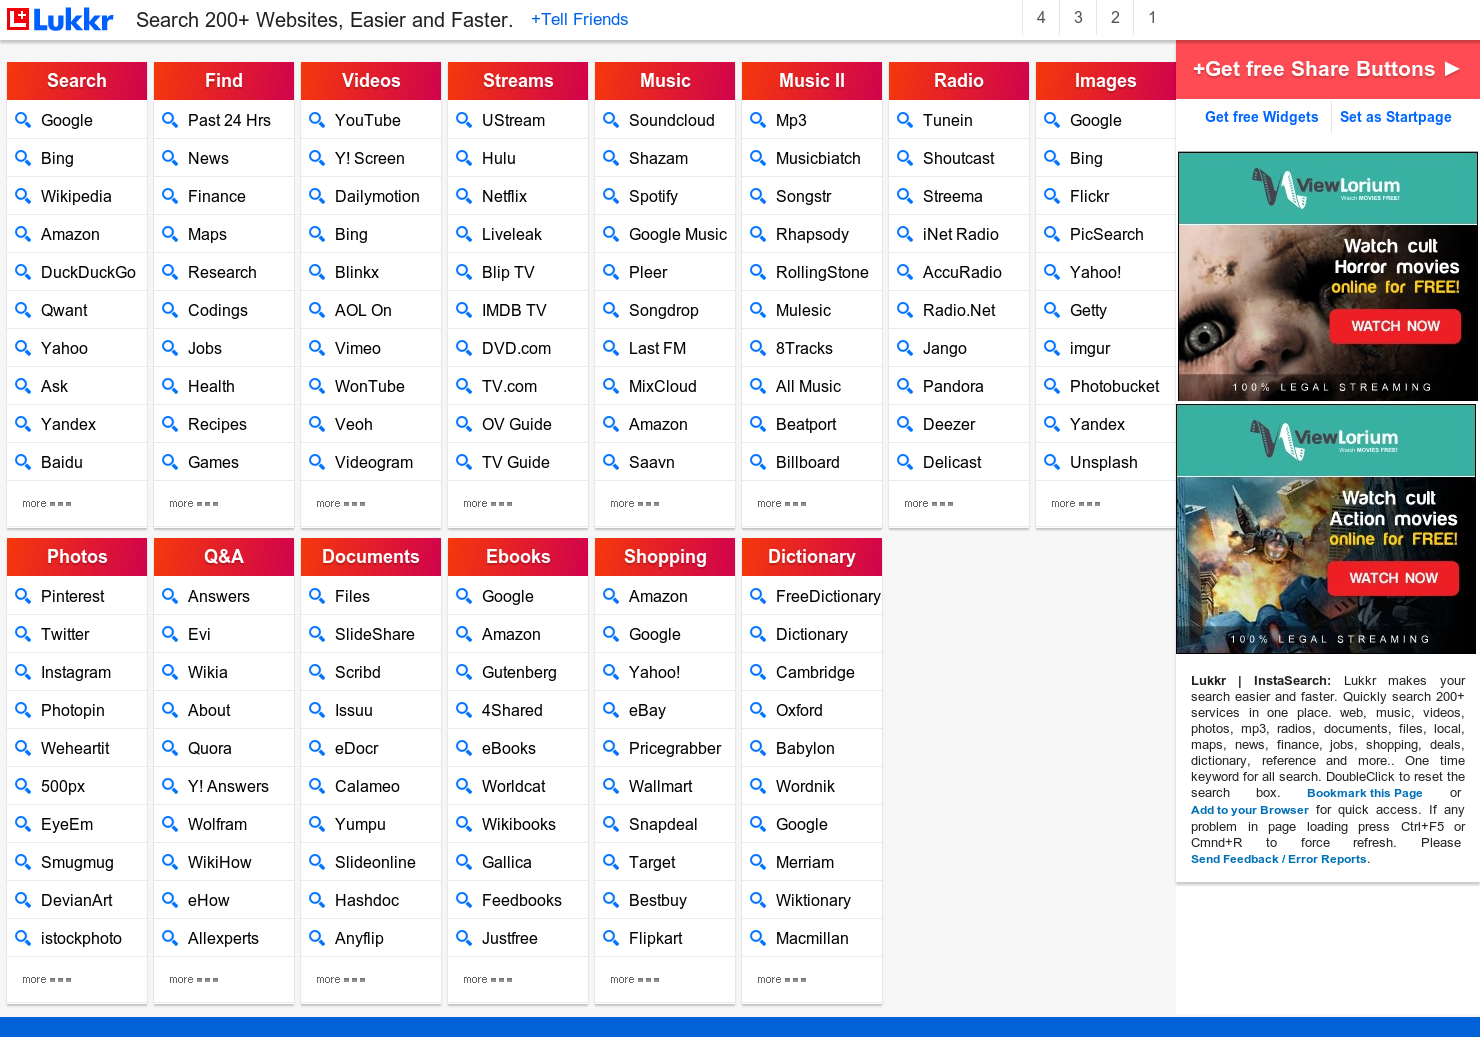
Task: Click the search icon next to Past 24 Hrs
Action: point(170,120)
